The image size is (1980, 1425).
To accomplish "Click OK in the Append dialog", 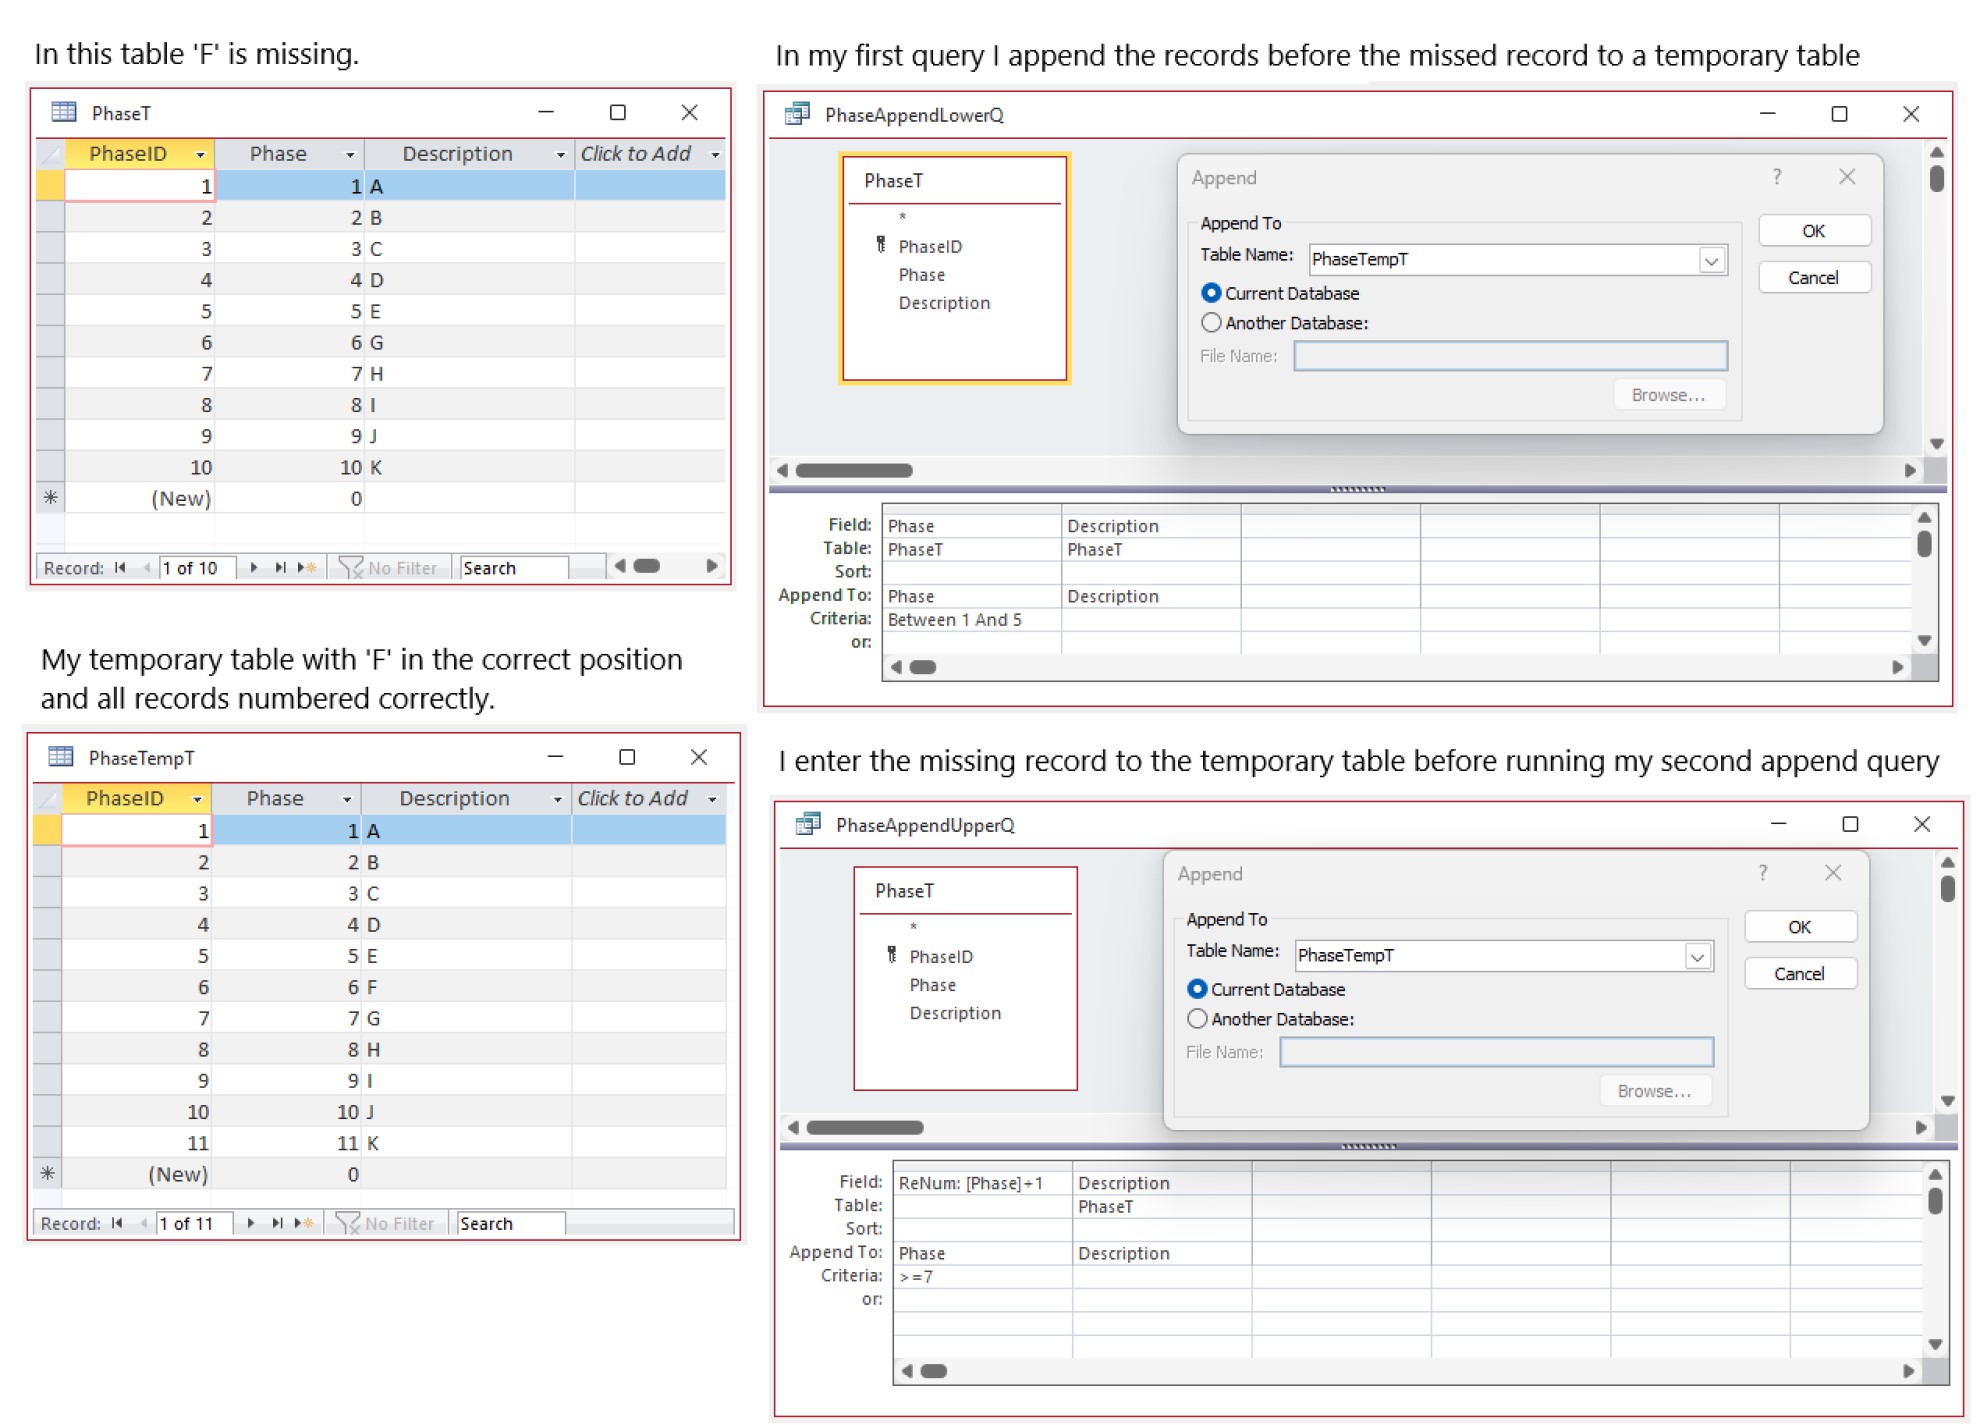I will point(1813,230).
